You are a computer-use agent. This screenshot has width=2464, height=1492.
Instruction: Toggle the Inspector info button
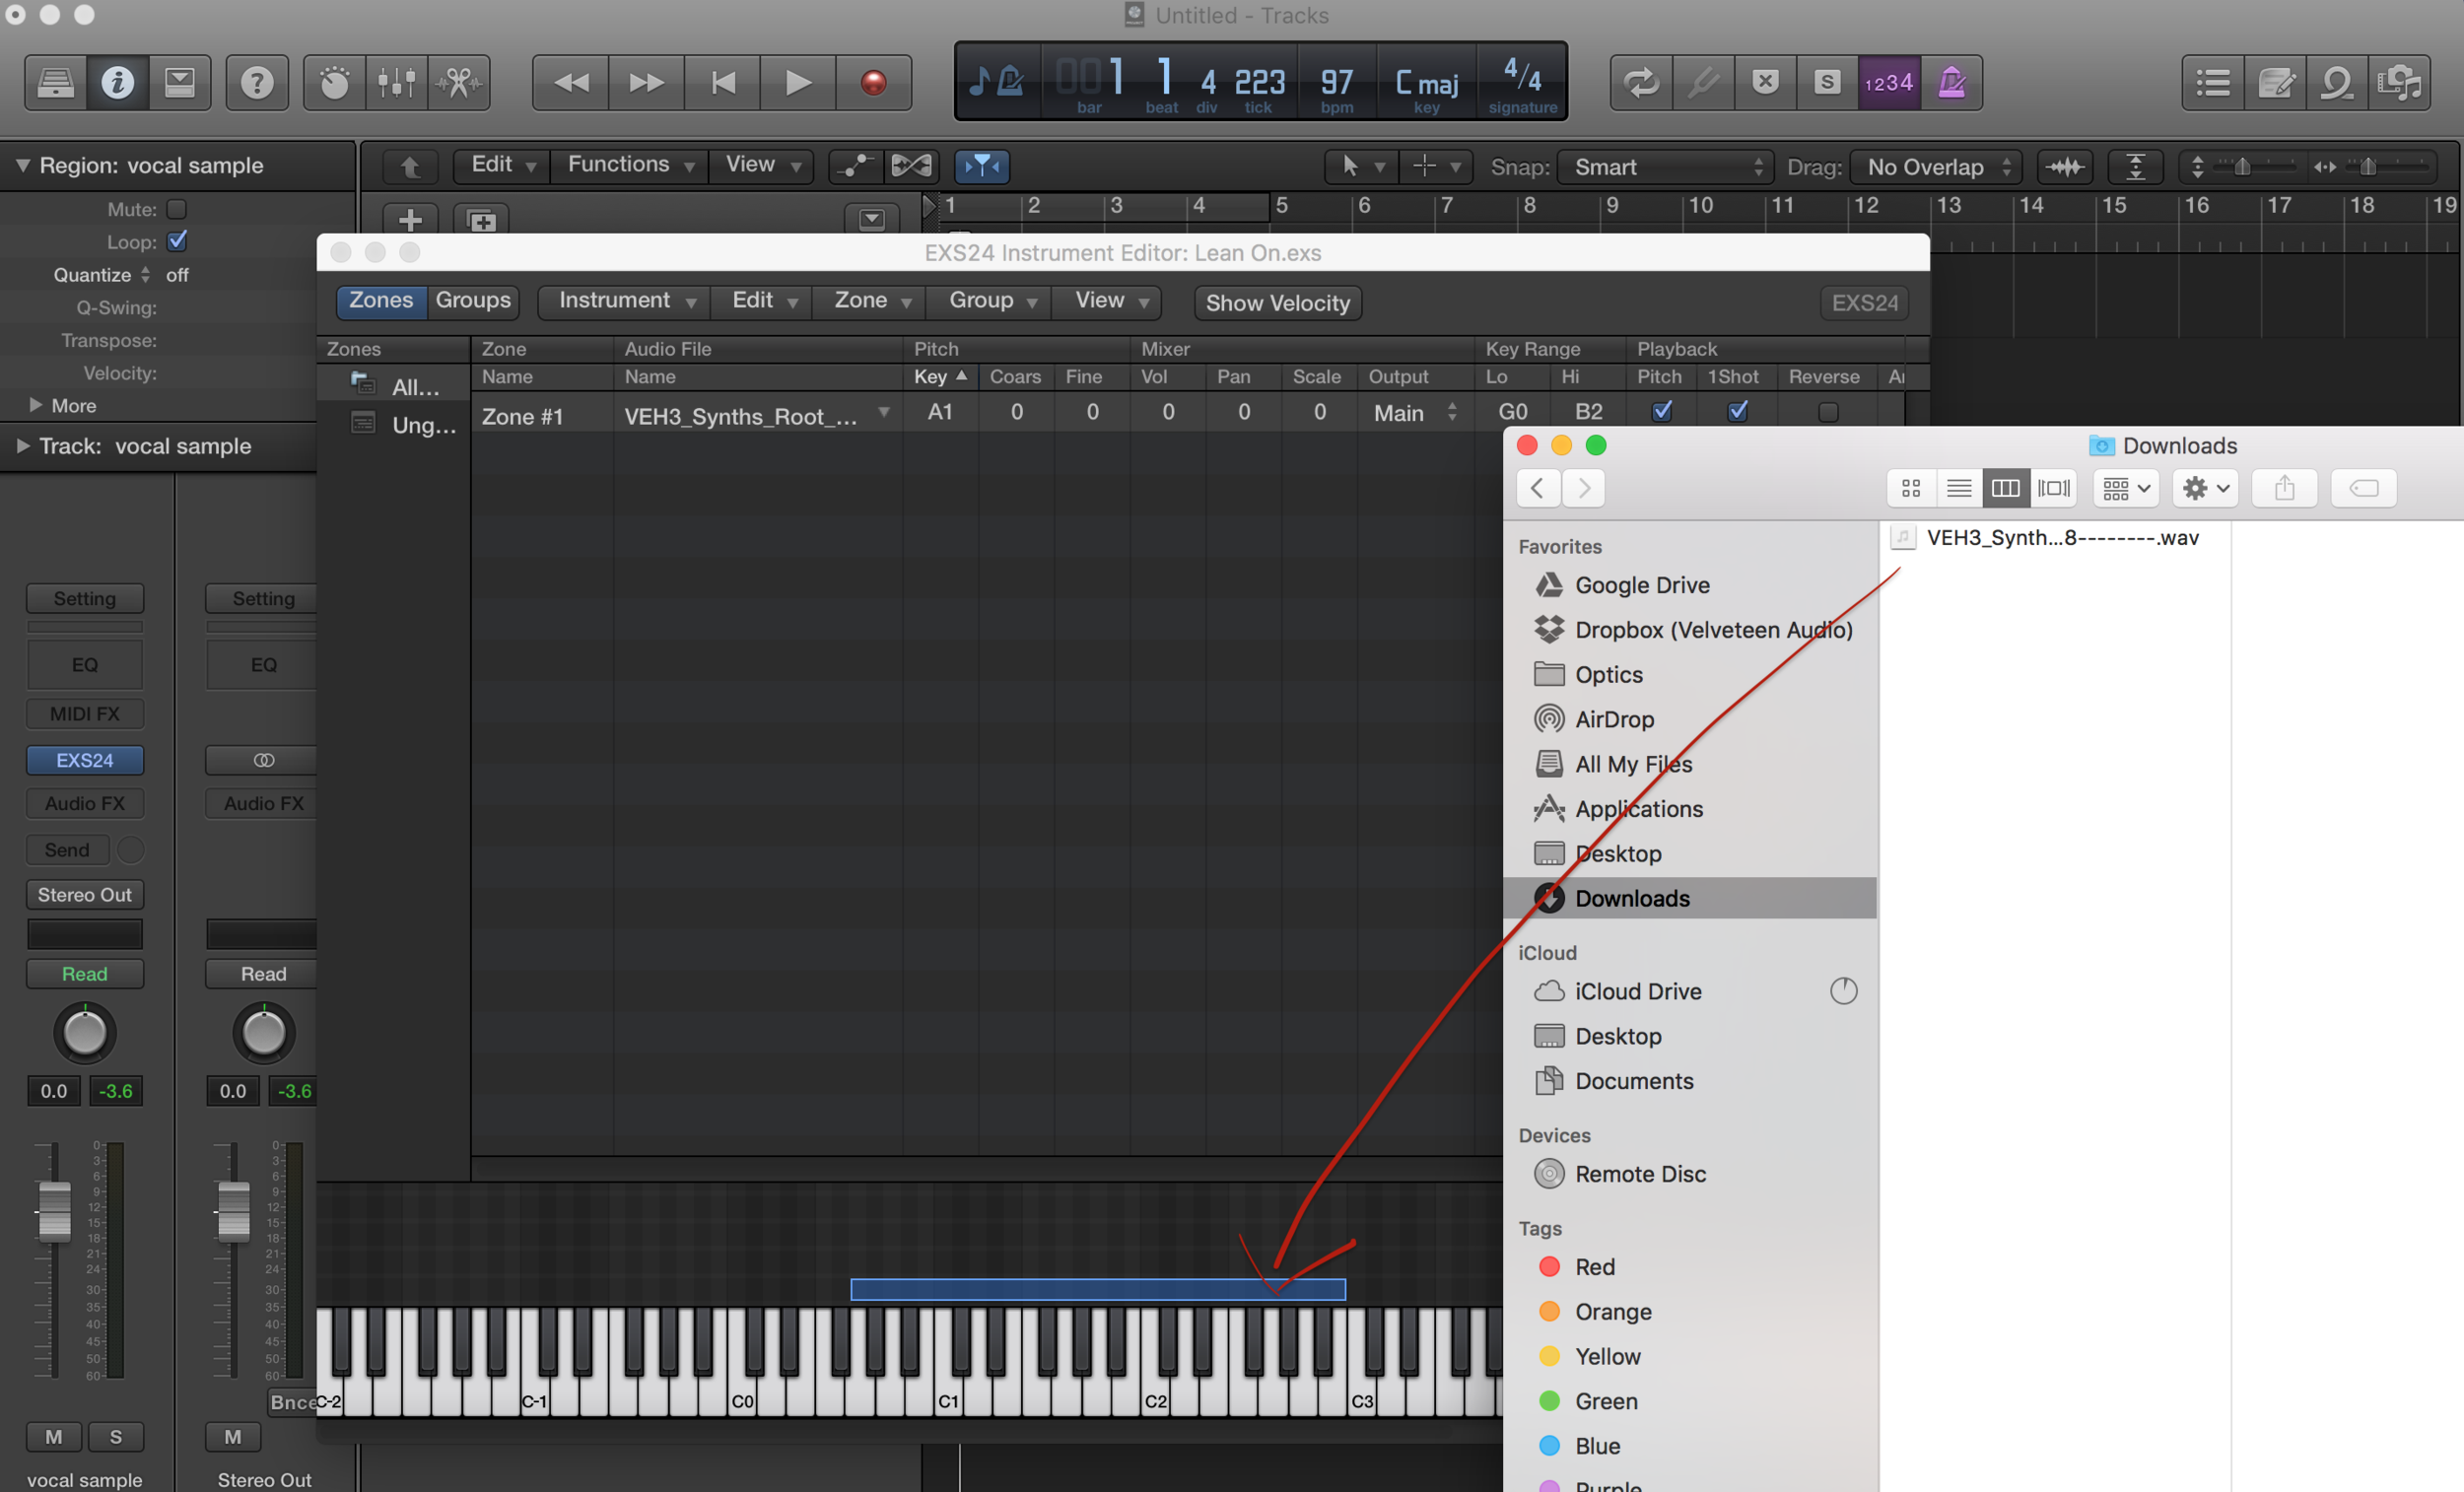[117, 82]
